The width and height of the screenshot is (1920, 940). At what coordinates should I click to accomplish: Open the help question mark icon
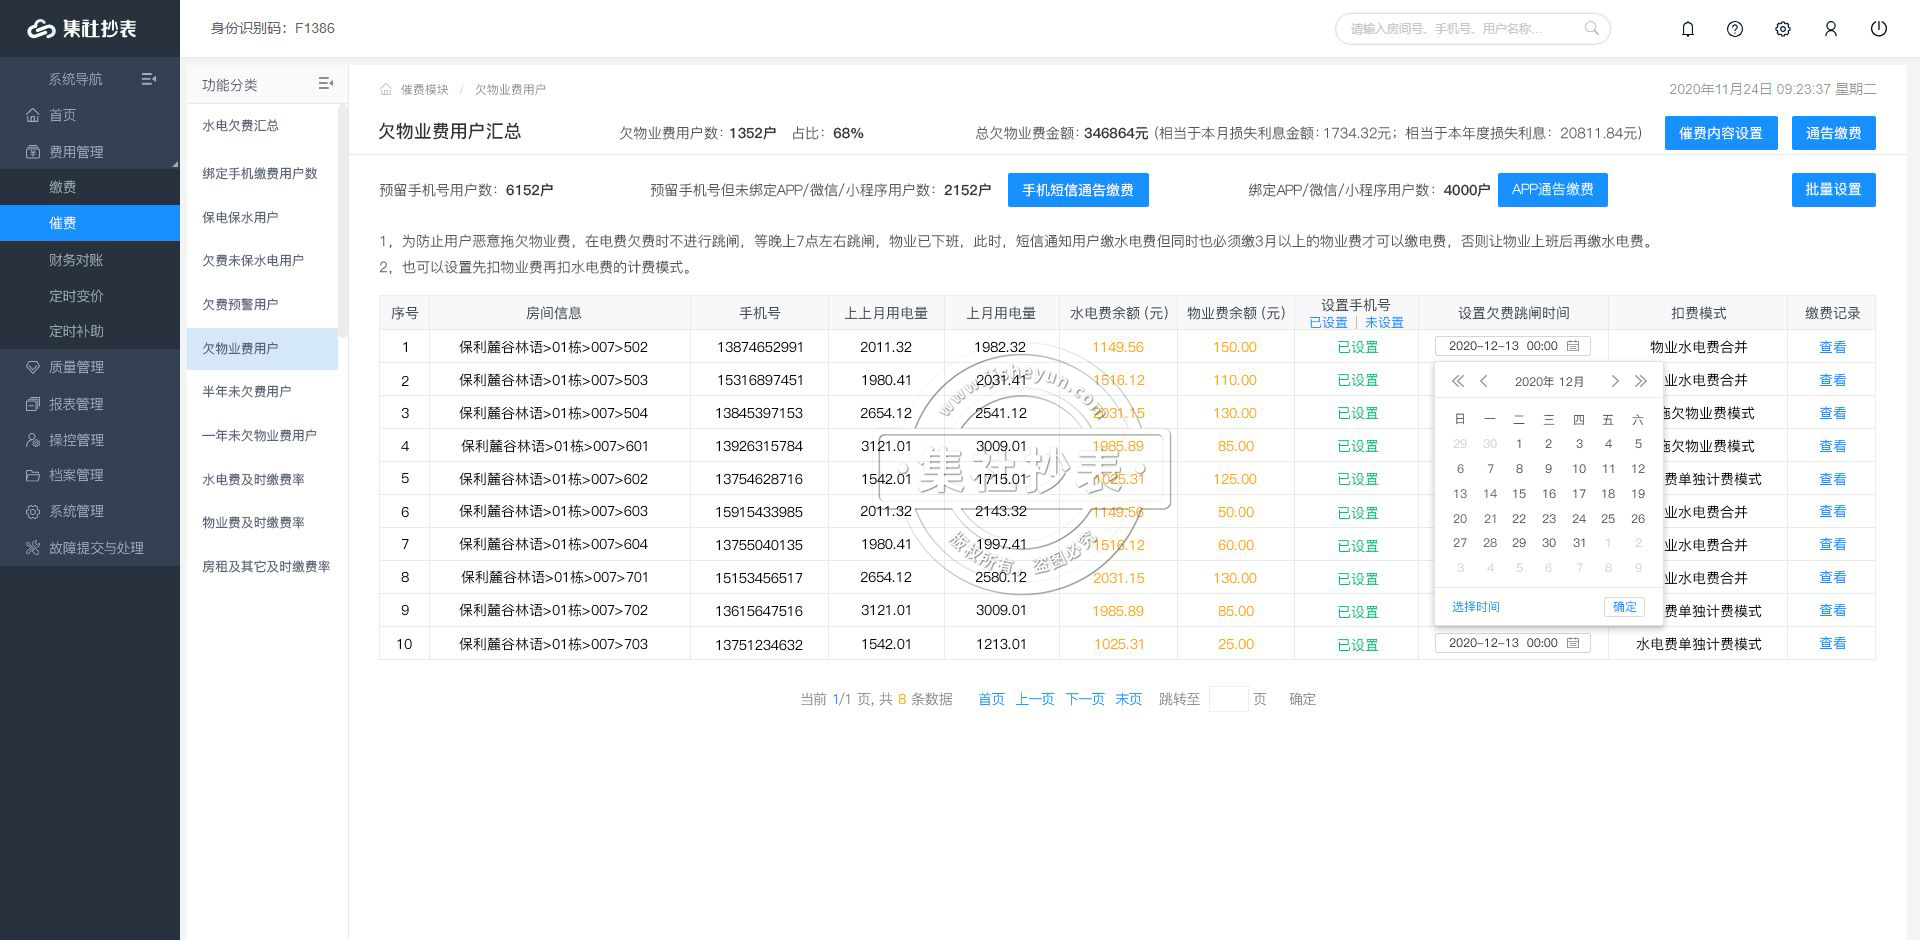pyautogui.click(x=1735, y=29)
